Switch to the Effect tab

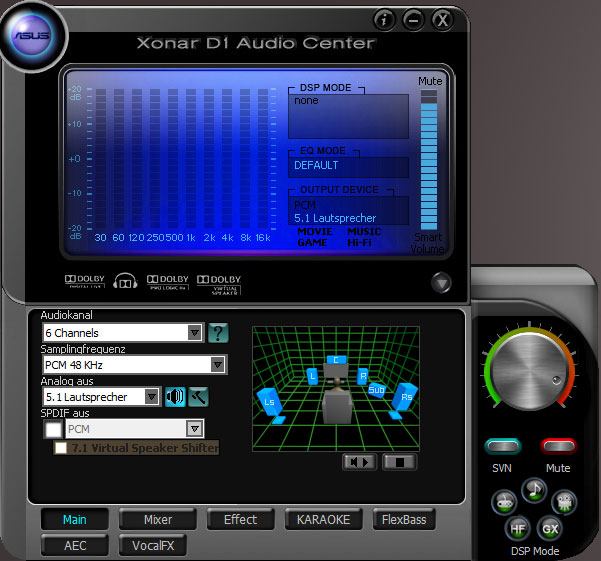point(241,519)
